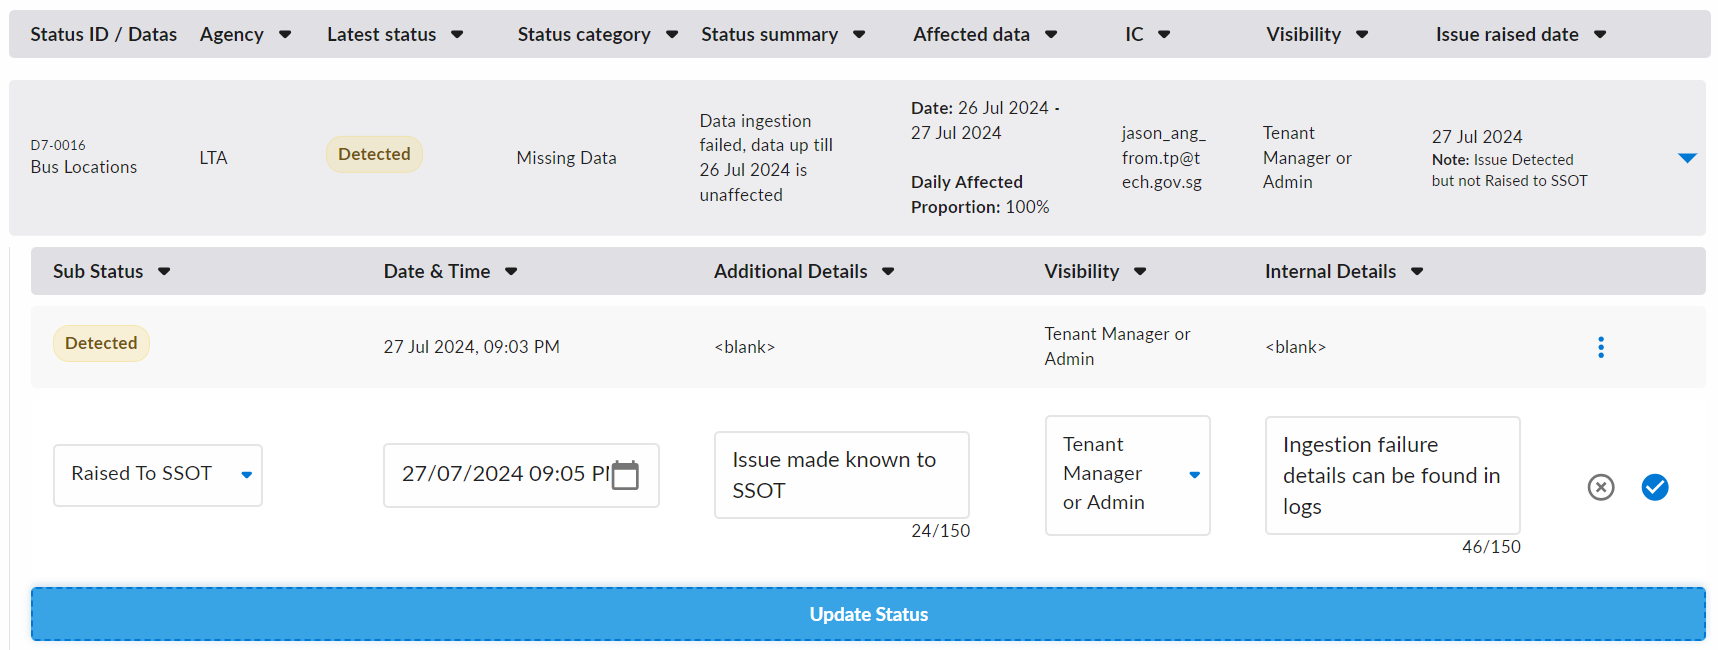Open the Issue raised date filter arrow

[1600, 35]
